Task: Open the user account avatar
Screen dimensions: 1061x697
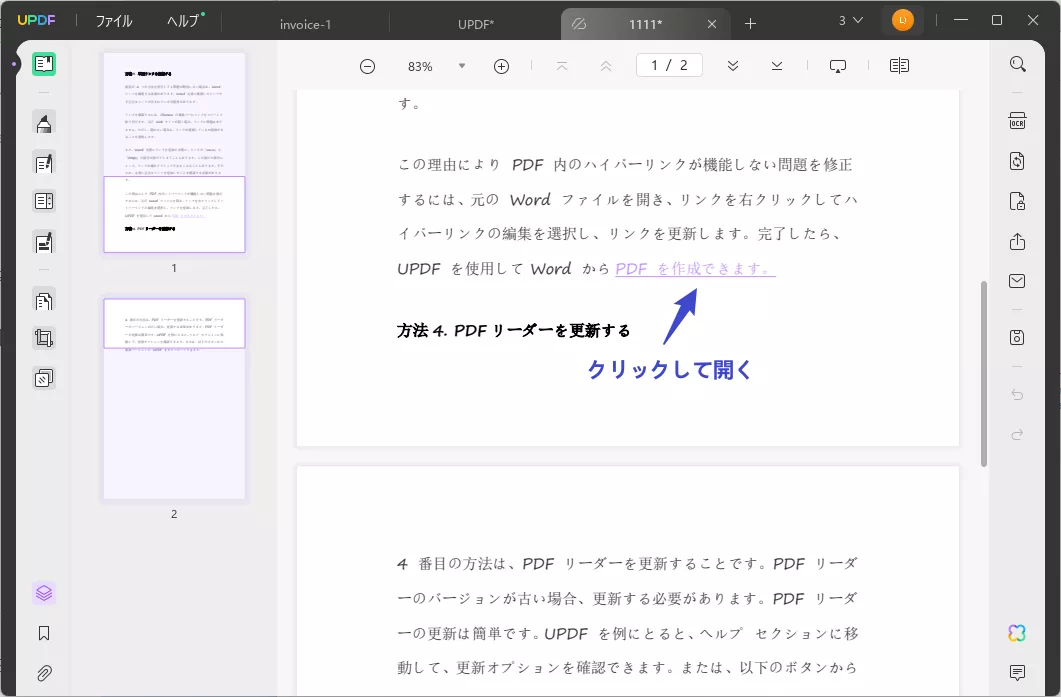Action: [x=903, y=20]
